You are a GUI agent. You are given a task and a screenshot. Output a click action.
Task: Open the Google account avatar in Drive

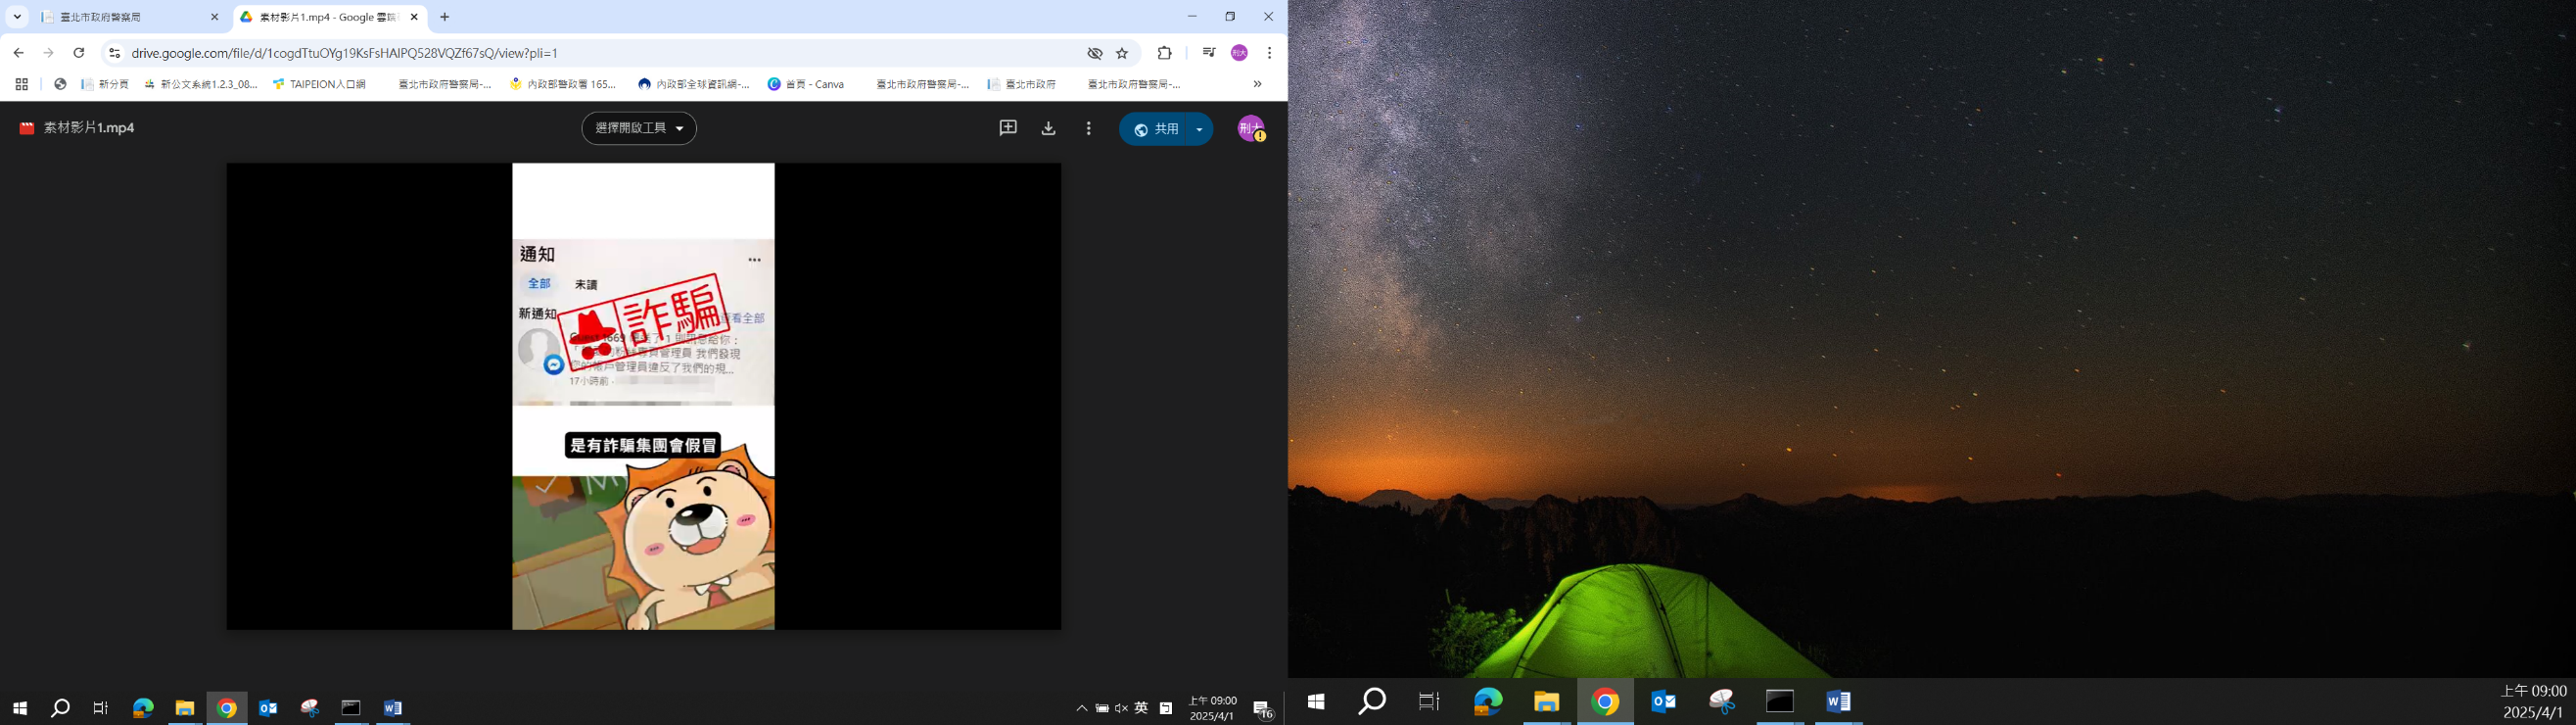point(1251,128)
